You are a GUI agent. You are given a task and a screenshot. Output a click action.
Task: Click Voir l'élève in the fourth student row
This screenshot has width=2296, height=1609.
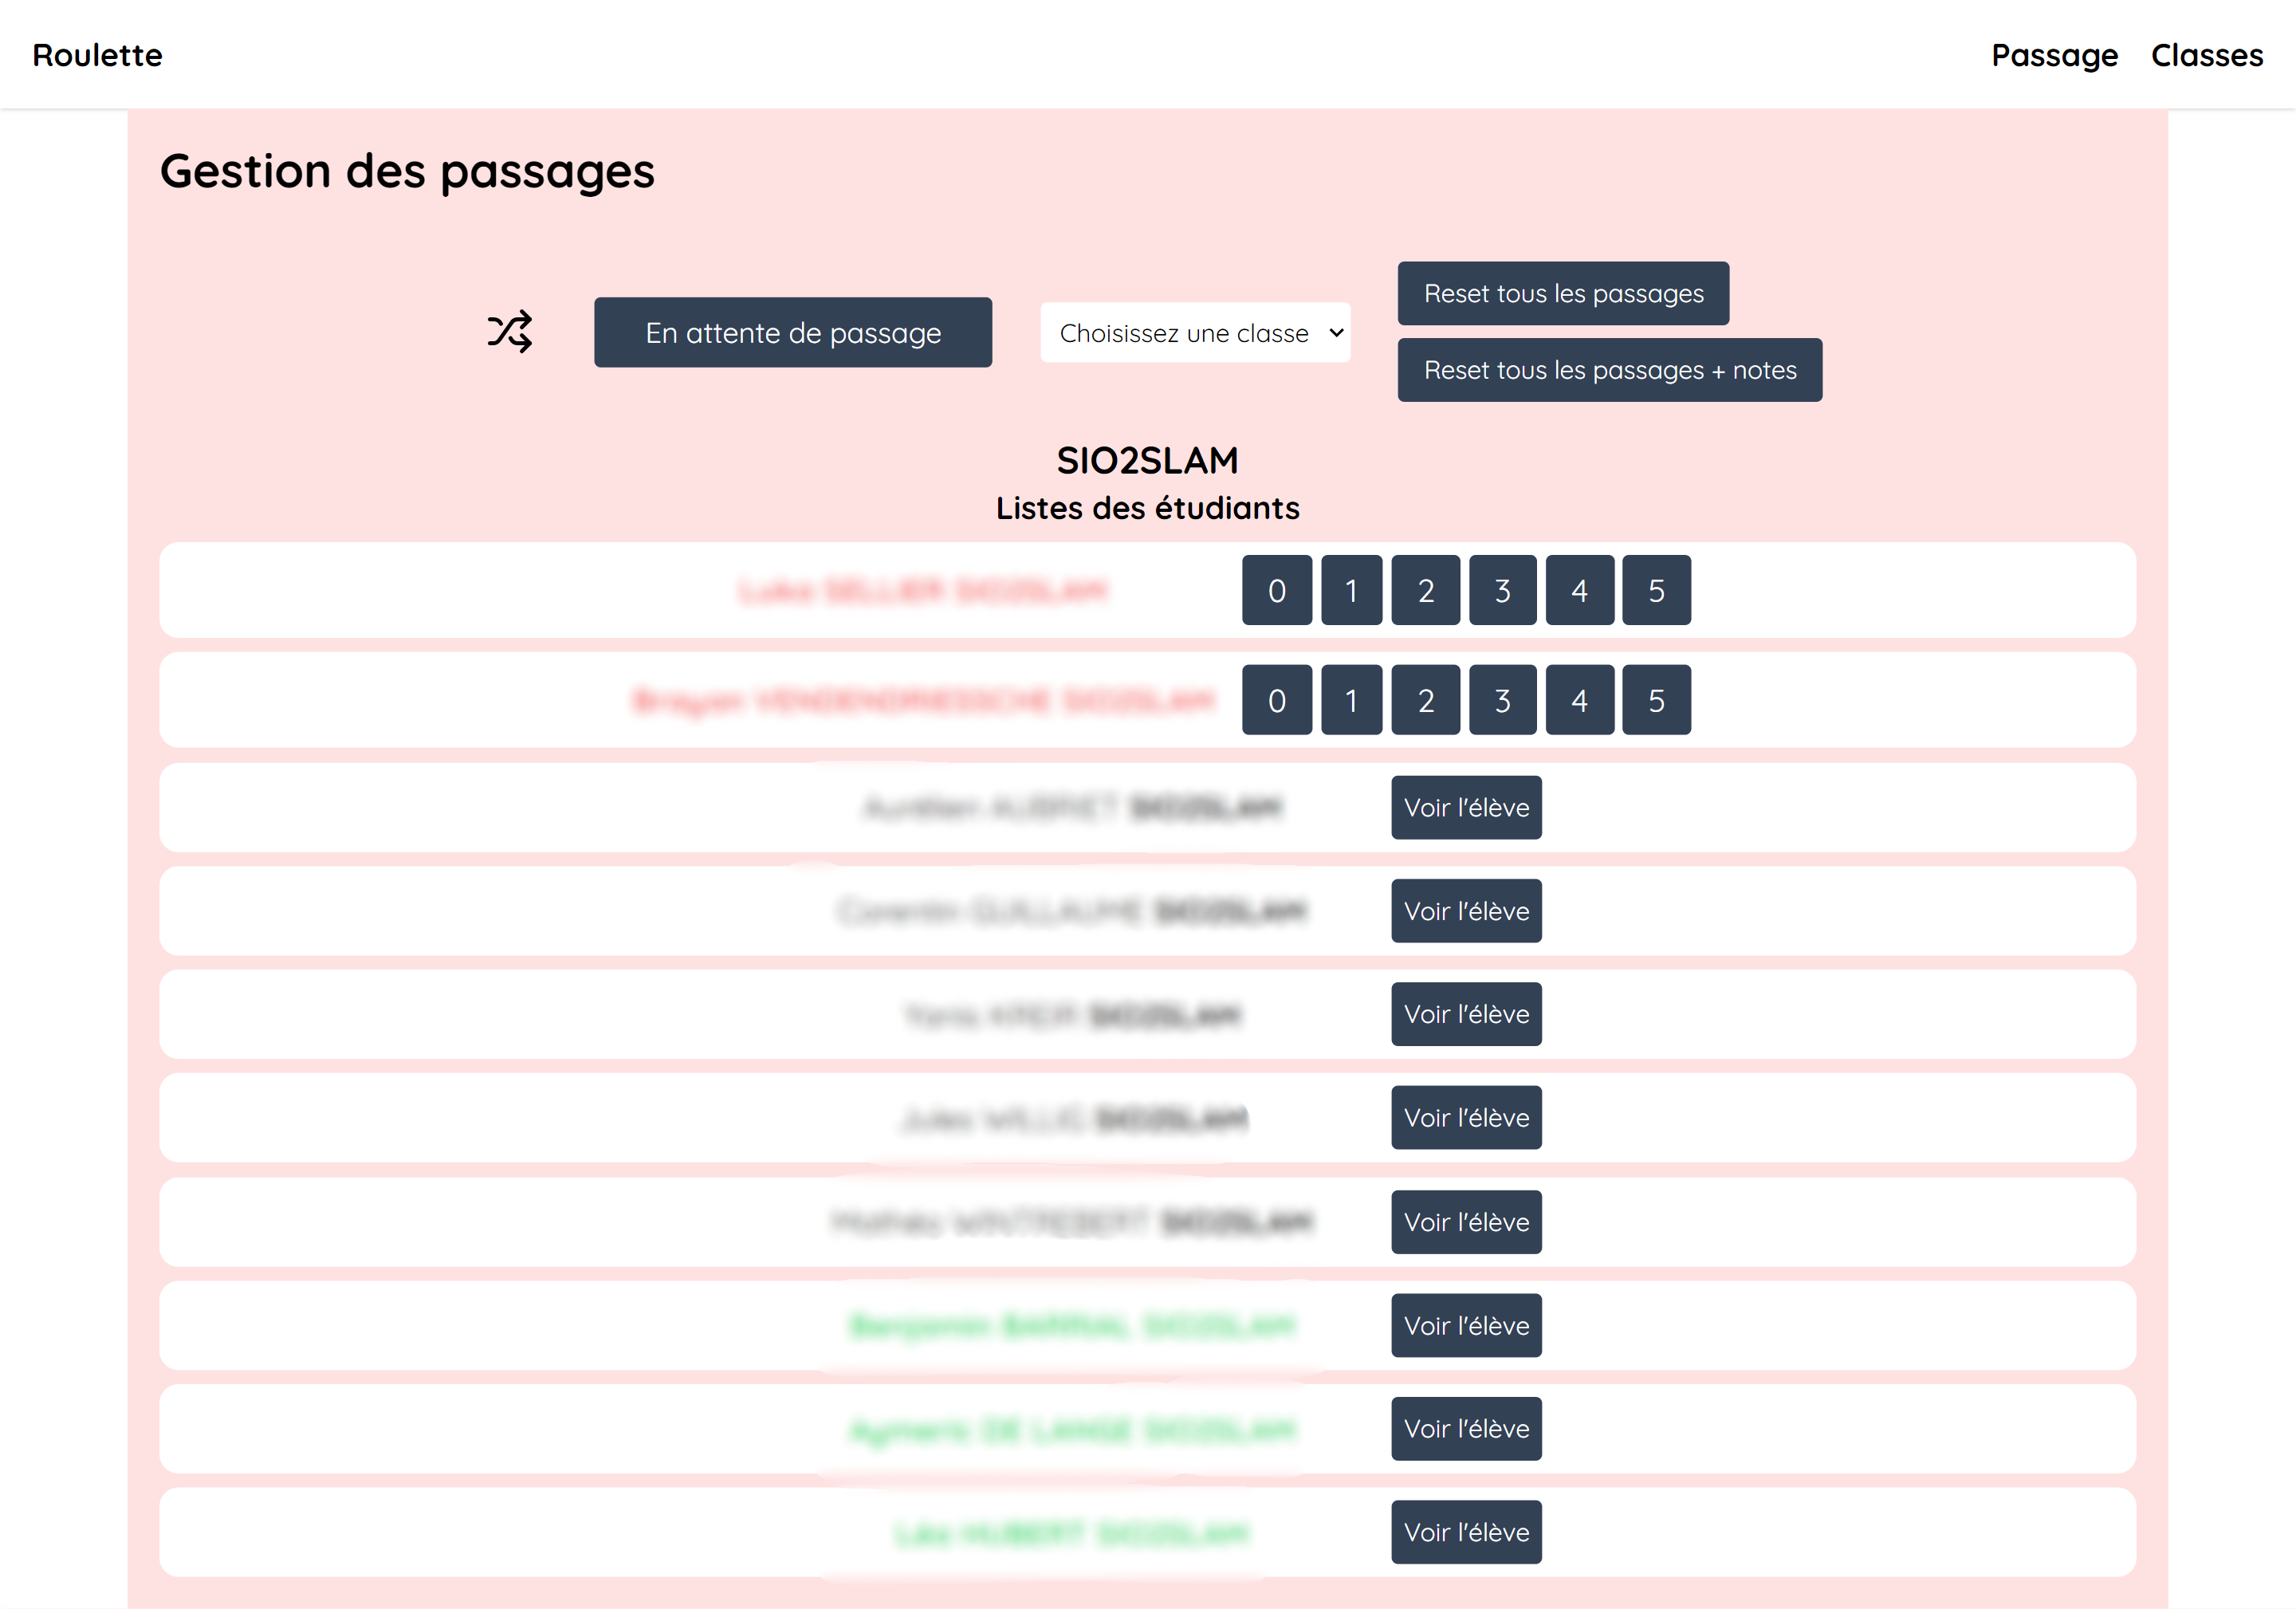1465,911
